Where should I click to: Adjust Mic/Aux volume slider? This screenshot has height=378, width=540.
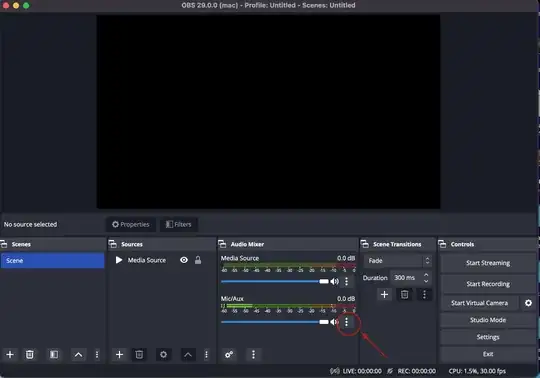pos(275,322)
